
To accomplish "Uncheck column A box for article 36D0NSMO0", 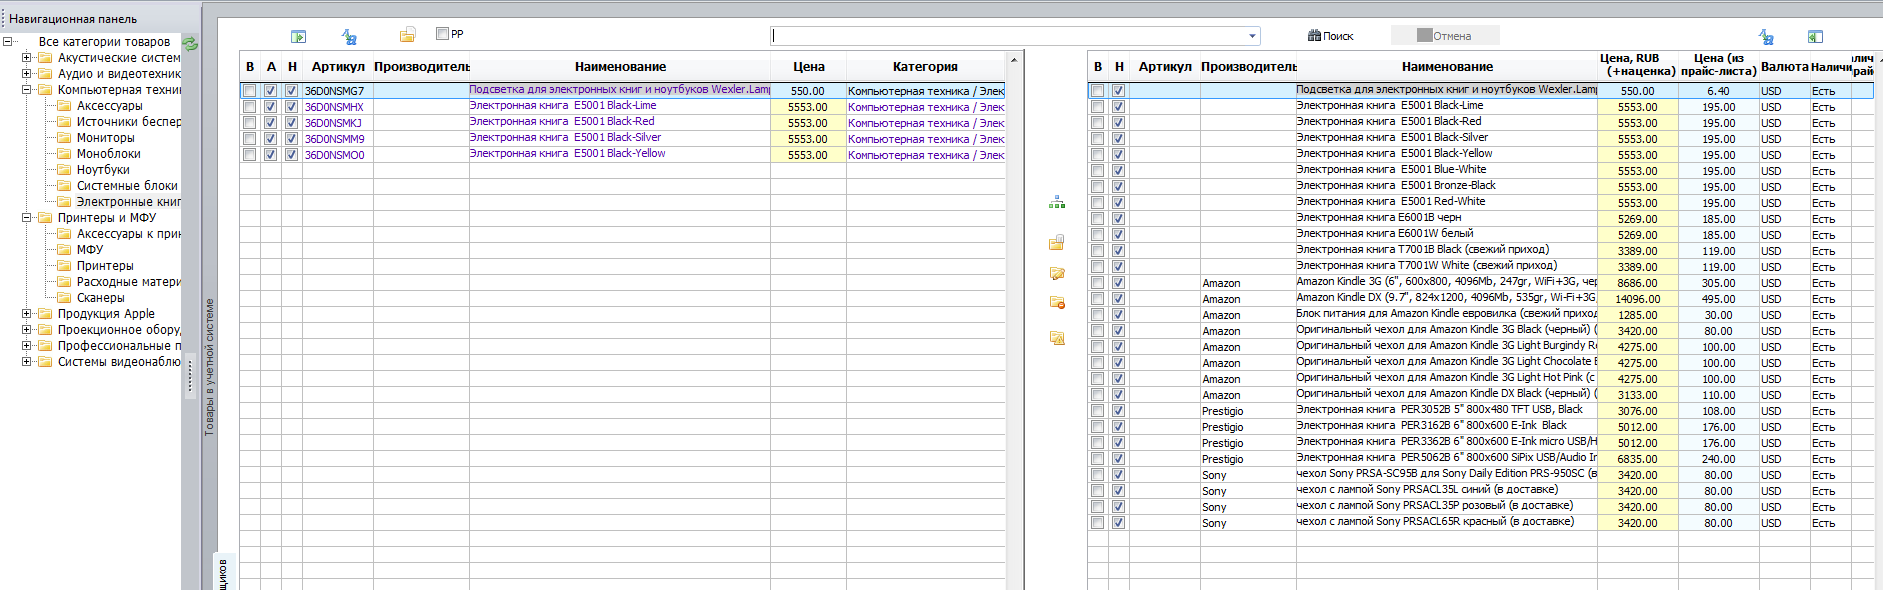I will 270,155.
